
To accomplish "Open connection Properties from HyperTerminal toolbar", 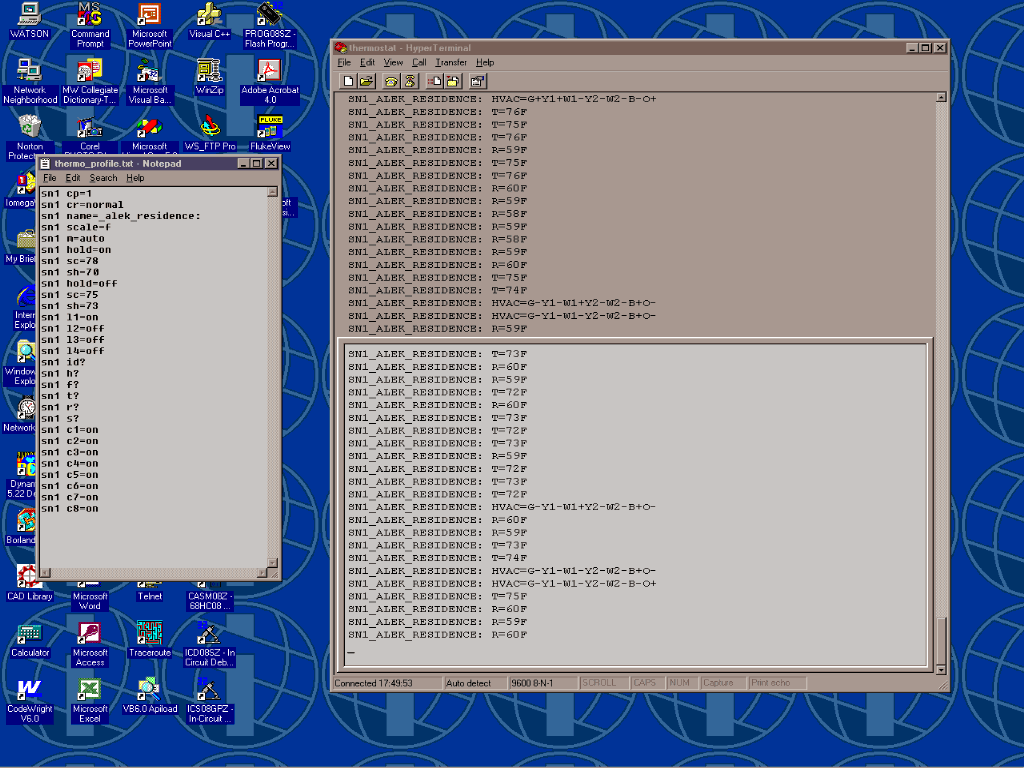I will coord(478,81).
